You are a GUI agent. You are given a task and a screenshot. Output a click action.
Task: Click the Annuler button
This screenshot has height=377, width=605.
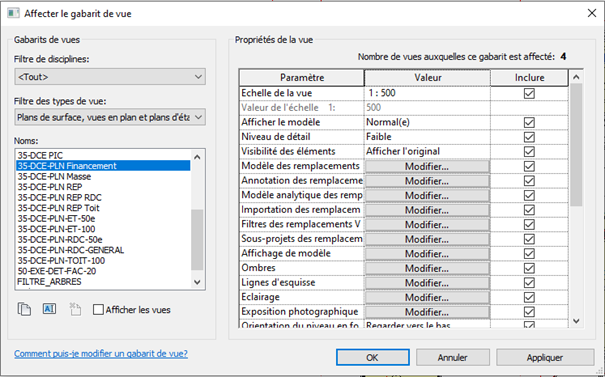[453, 357]
